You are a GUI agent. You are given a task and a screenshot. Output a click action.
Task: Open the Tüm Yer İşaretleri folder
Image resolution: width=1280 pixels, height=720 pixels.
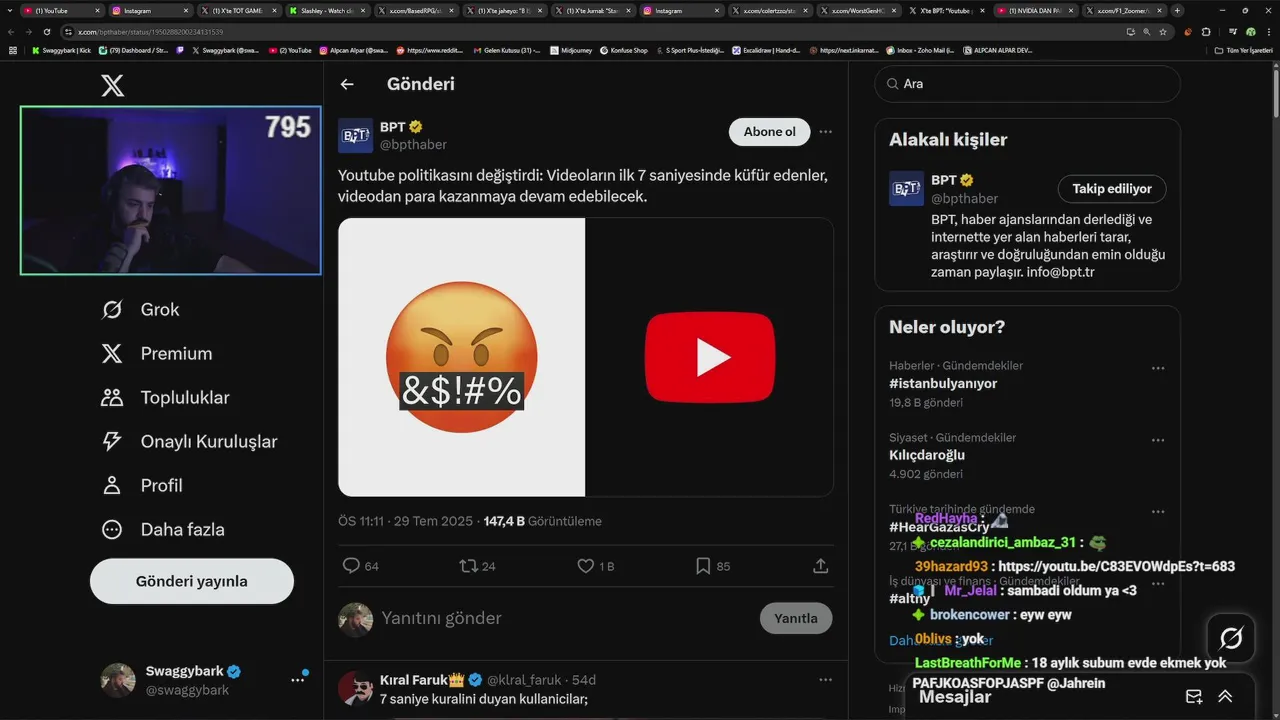coord(1243,50)
